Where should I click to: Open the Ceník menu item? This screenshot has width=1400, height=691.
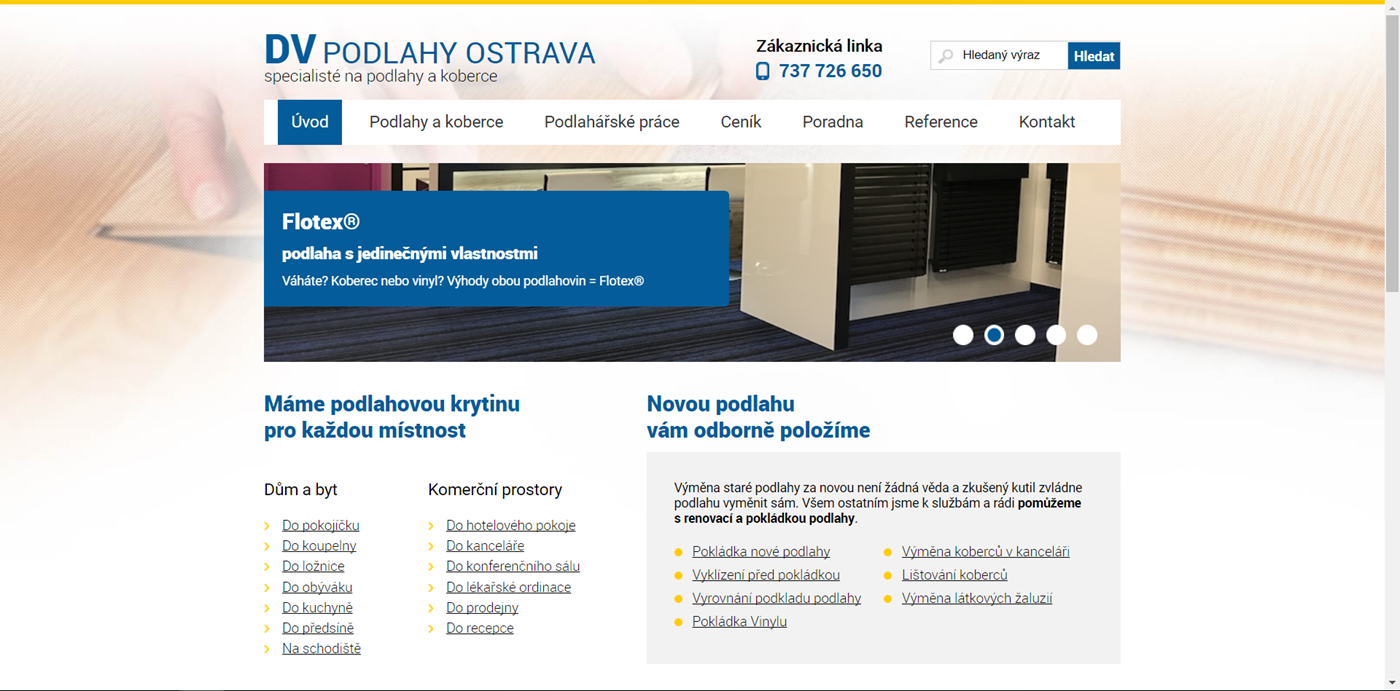point(741,122)
